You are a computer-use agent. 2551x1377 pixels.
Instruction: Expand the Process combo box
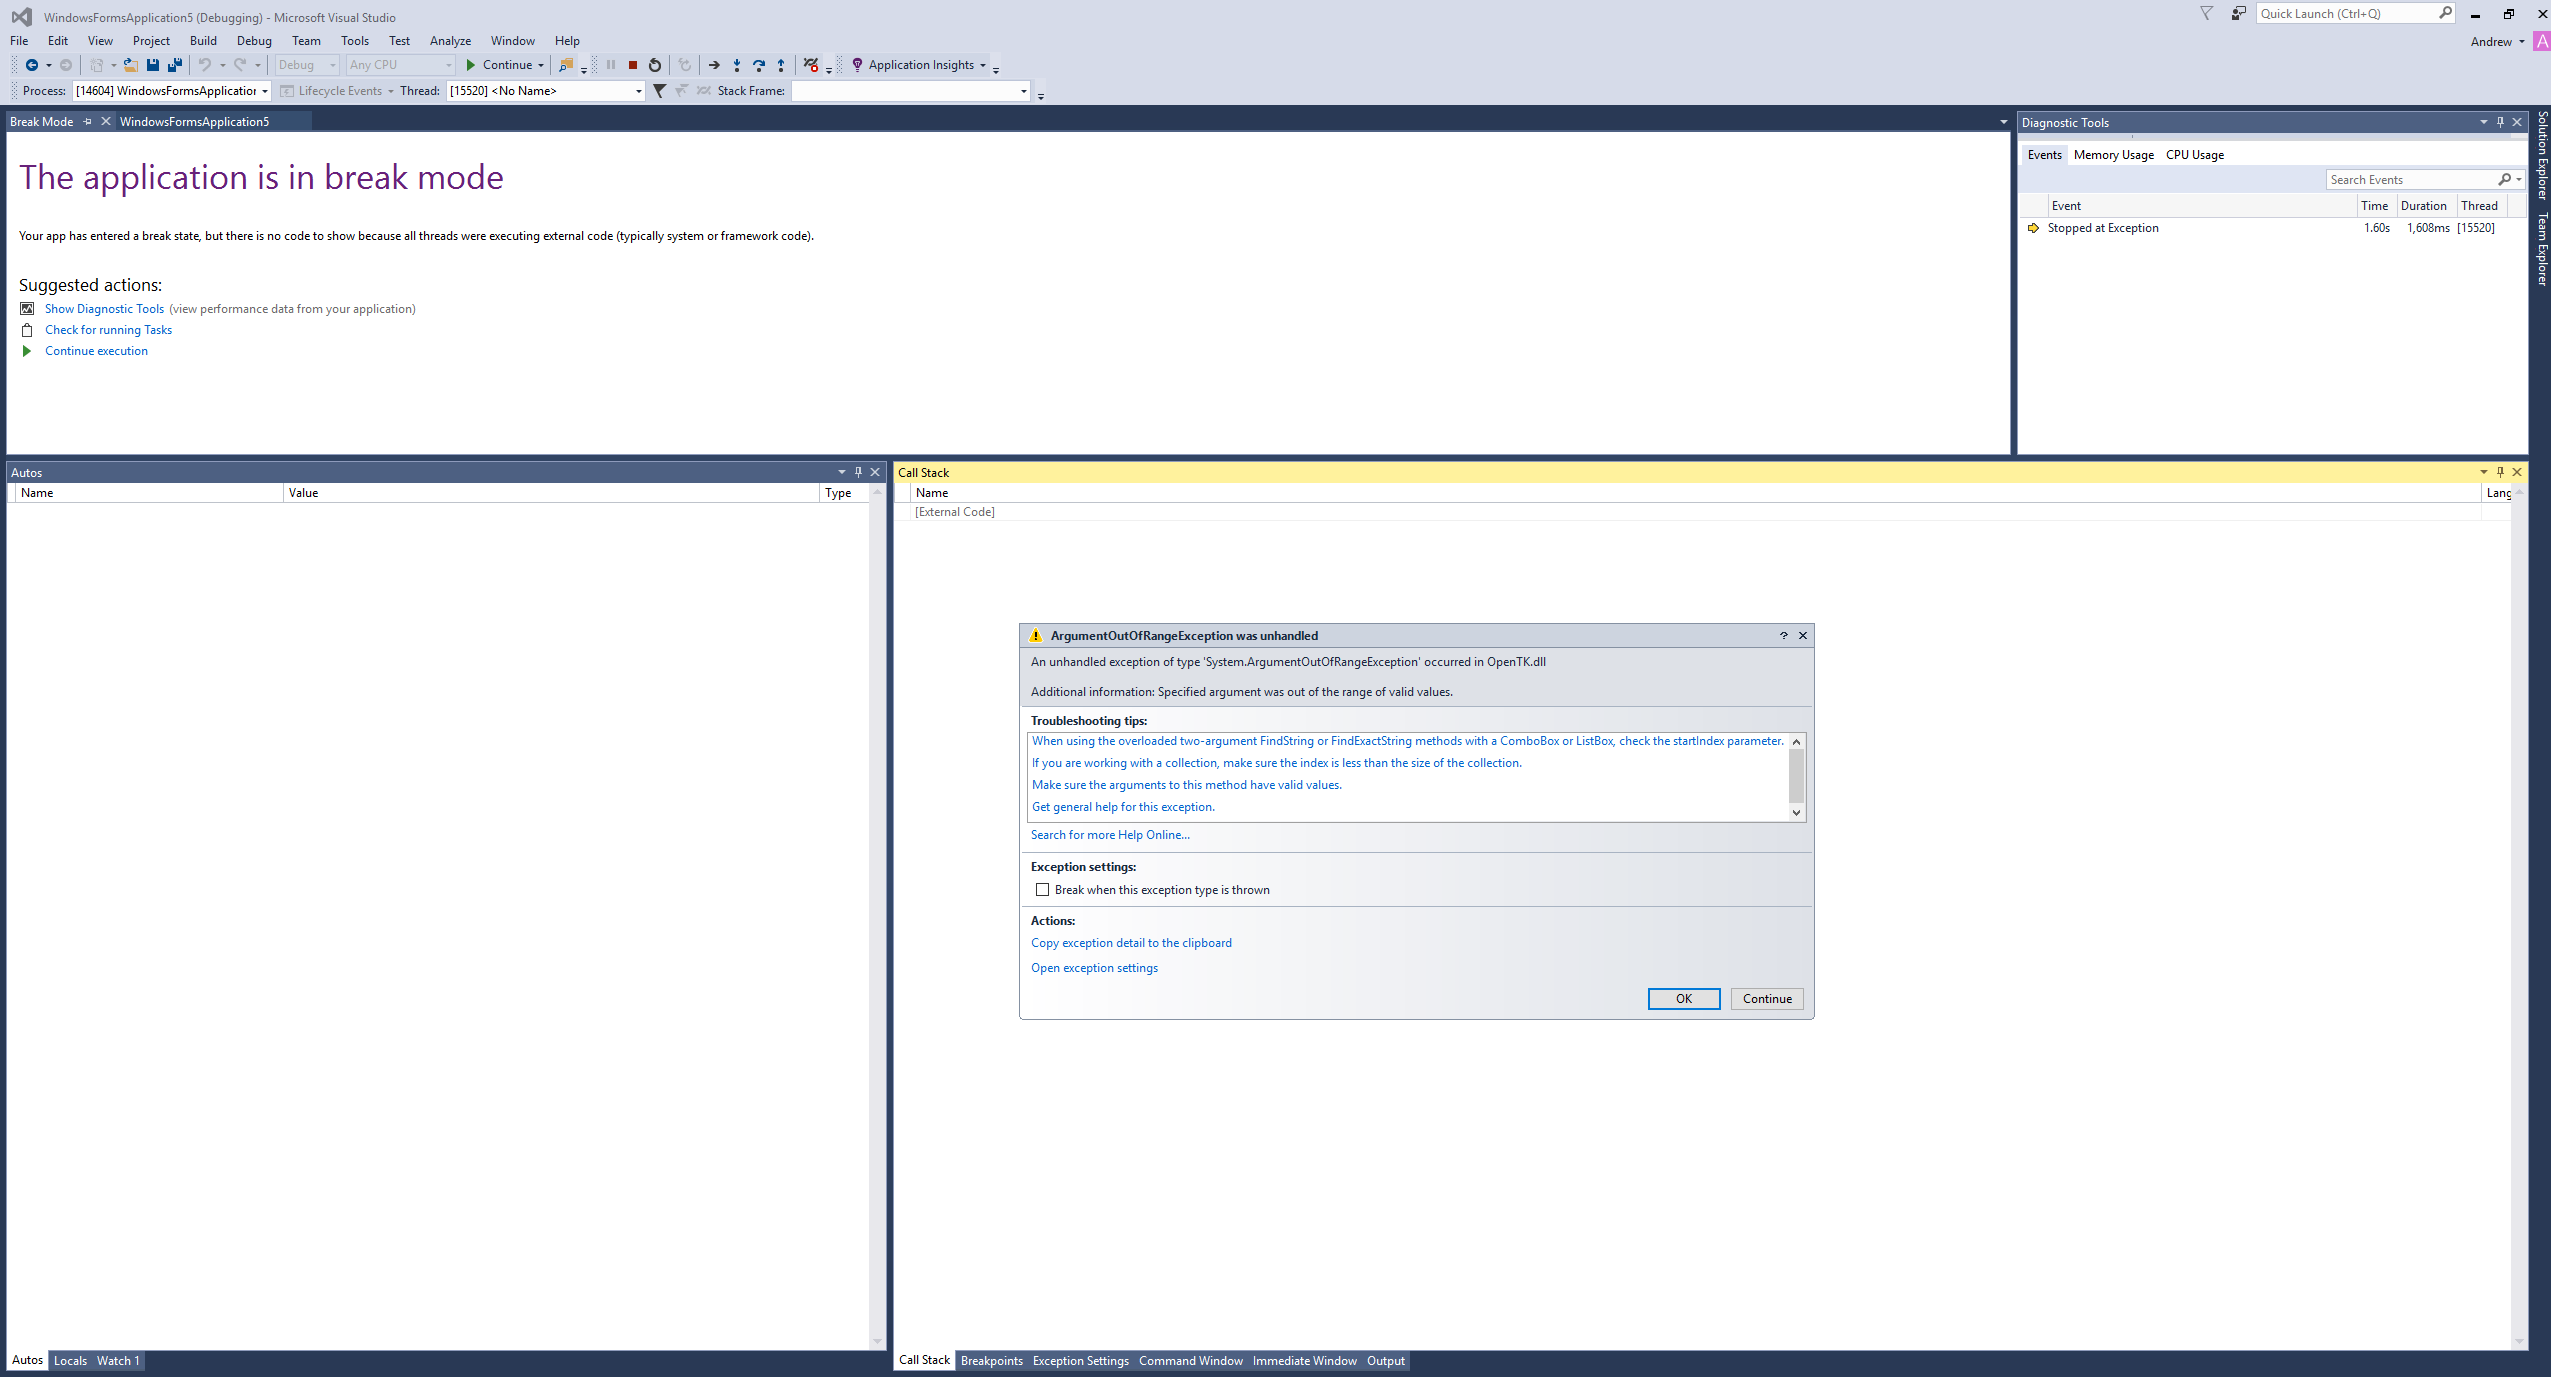[x=263, y=90]
